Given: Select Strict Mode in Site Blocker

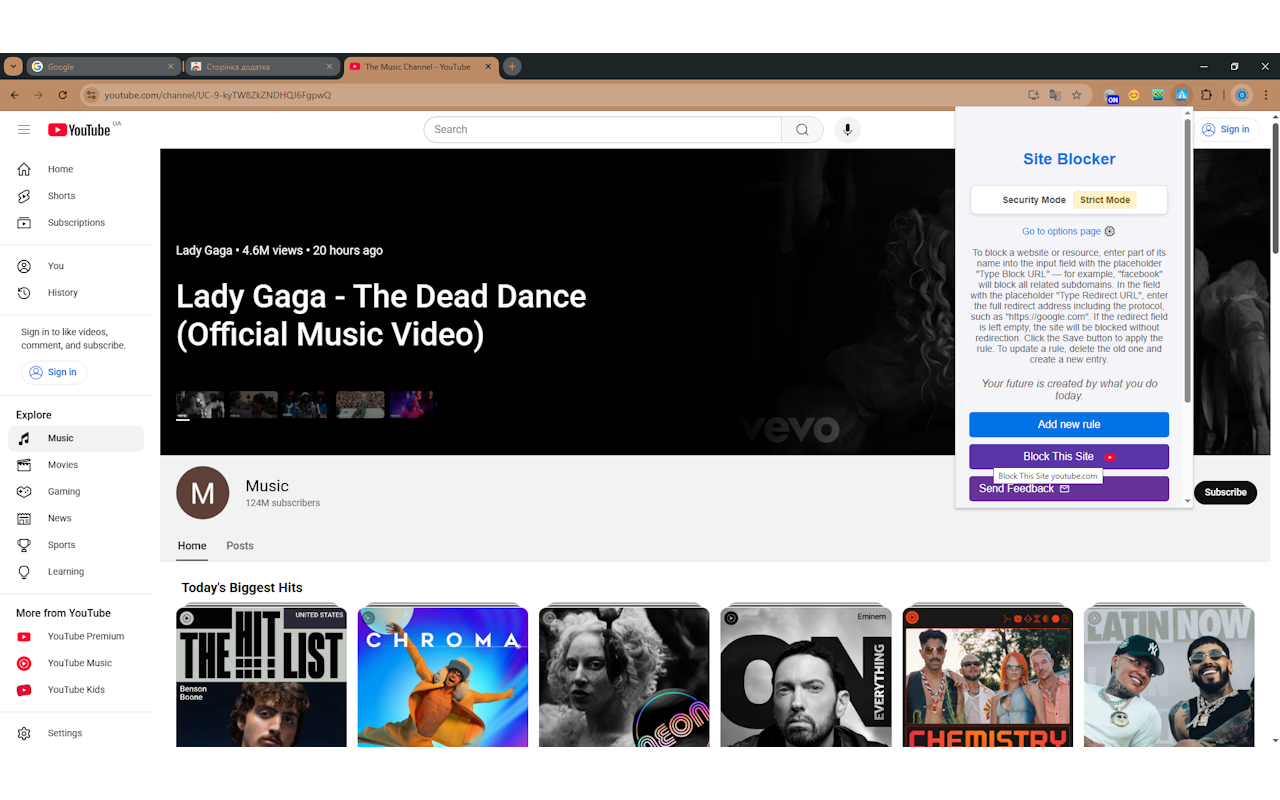Looking at the screenshot, I should [1105, 200].
